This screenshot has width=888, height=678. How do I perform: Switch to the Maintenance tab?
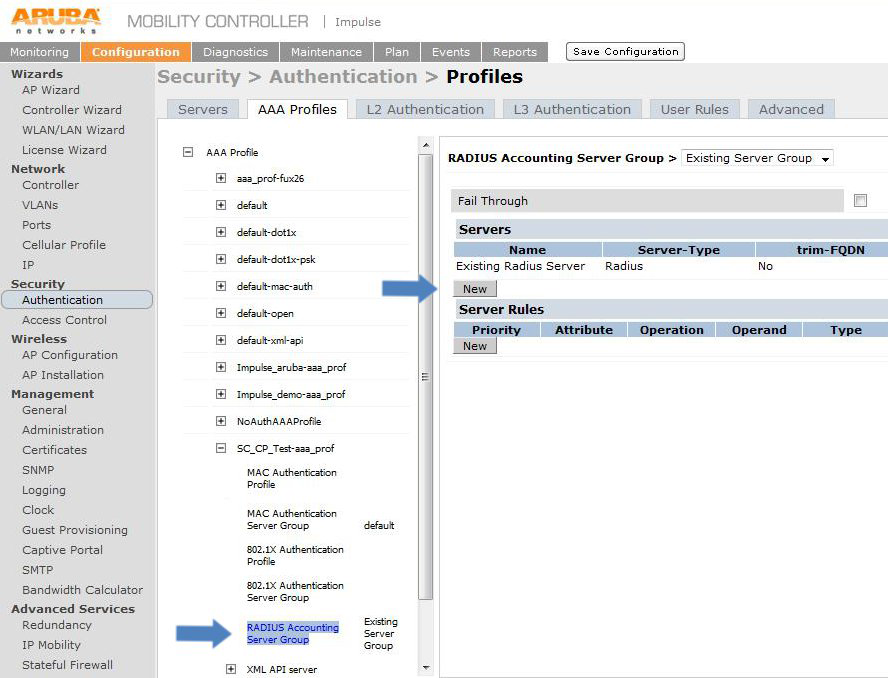[x=326, y=52]
